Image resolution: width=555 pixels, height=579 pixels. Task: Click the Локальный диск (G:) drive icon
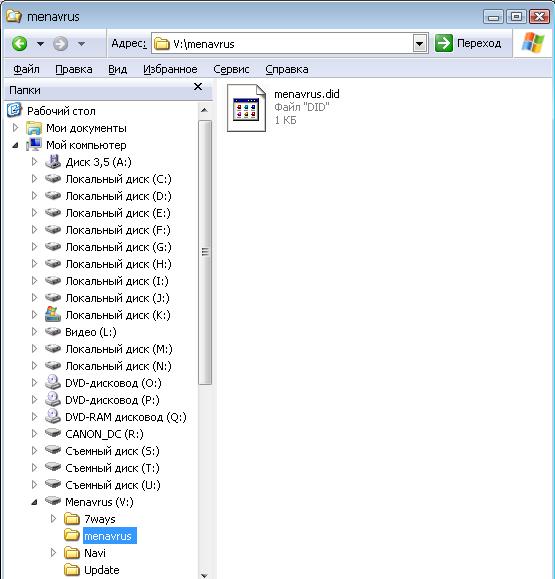(x=53, y=246)
